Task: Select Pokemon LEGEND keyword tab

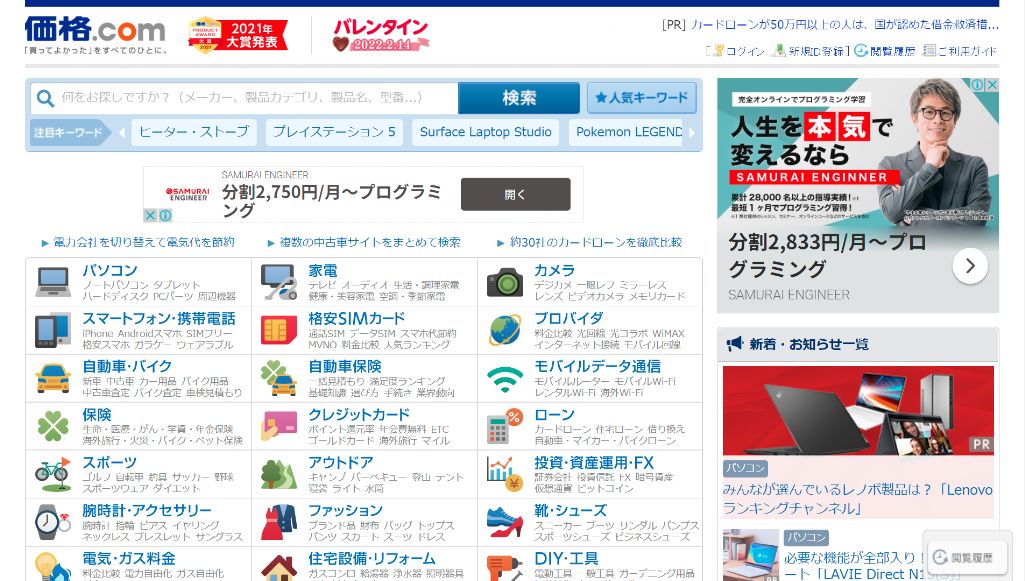Action: click(x=626, y=132)
